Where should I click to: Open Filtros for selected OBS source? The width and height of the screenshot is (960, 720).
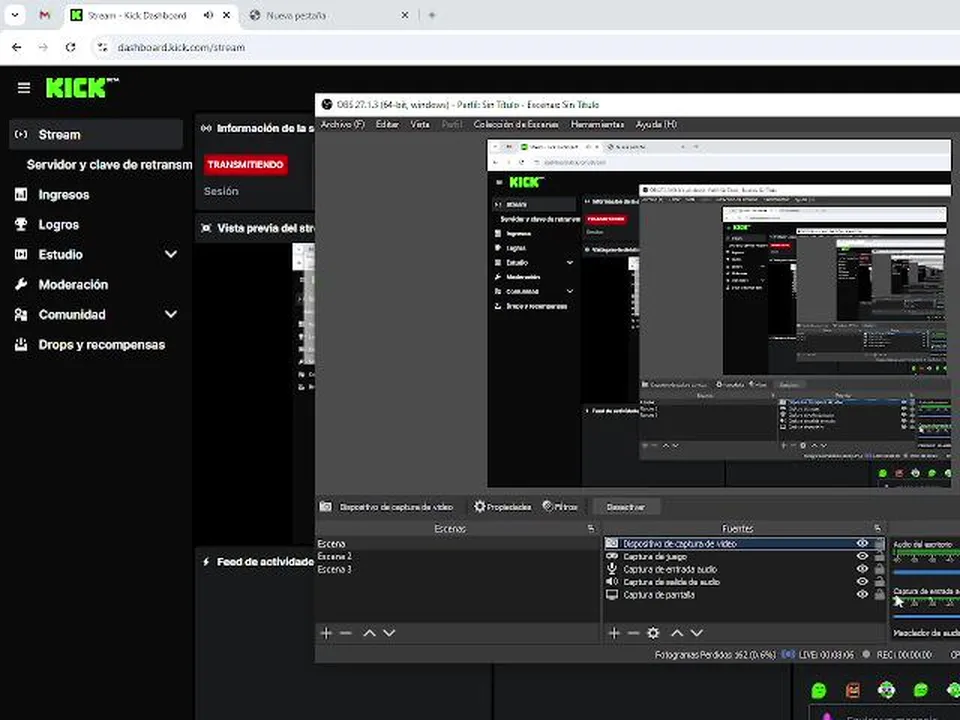[x=560, y=506]
